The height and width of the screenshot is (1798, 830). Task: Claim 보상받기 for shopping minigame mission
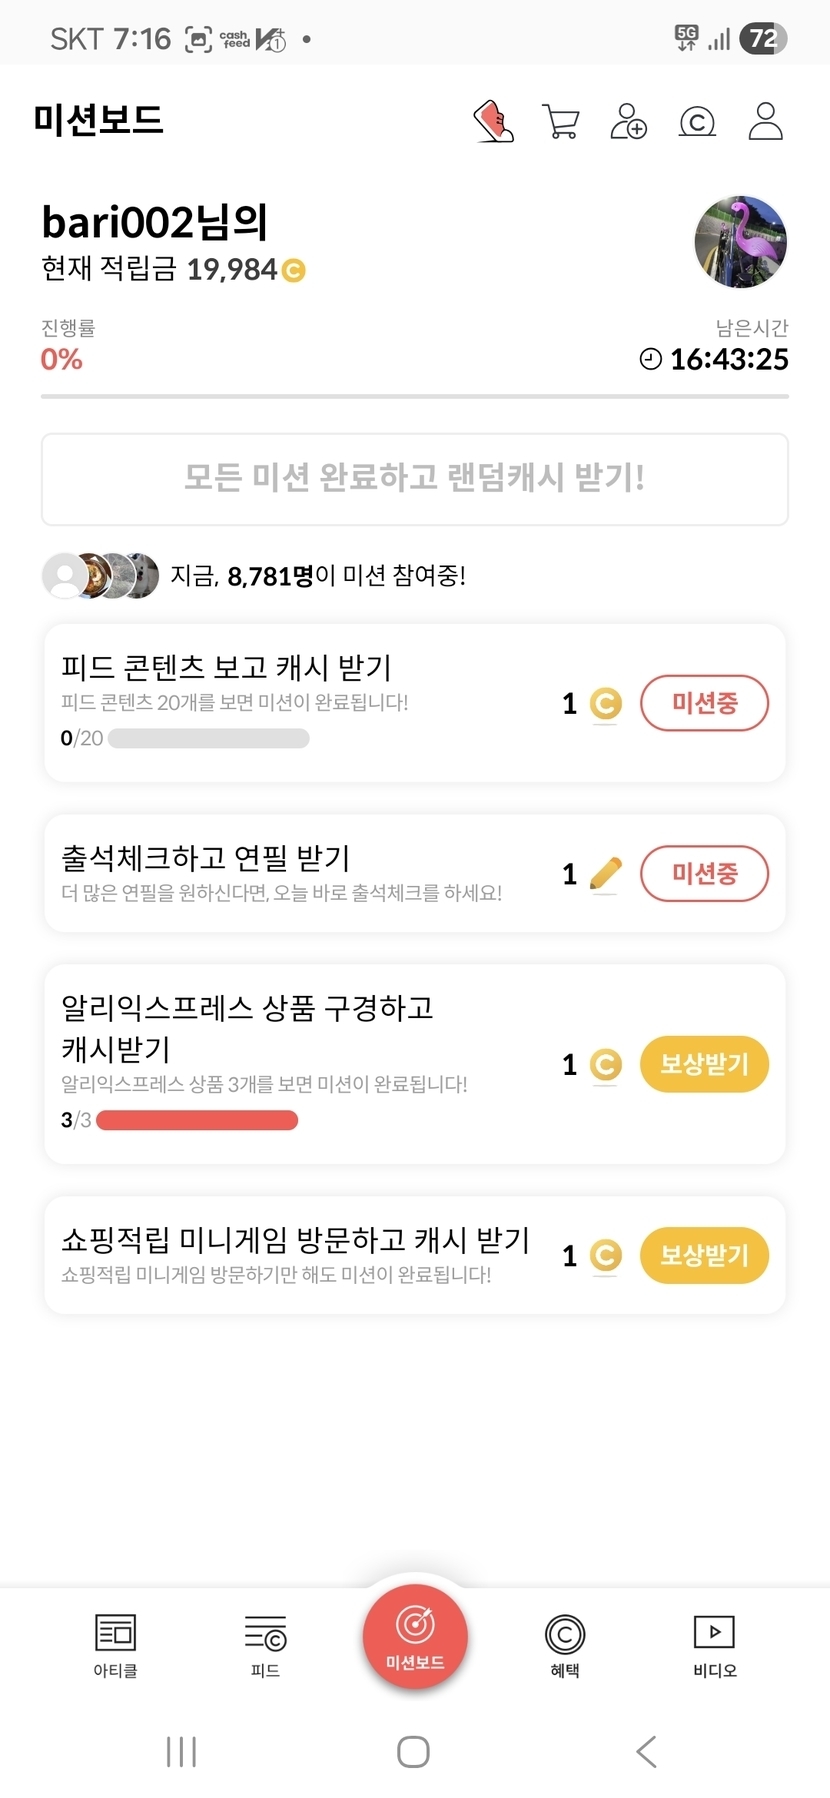click(704, 1255)
